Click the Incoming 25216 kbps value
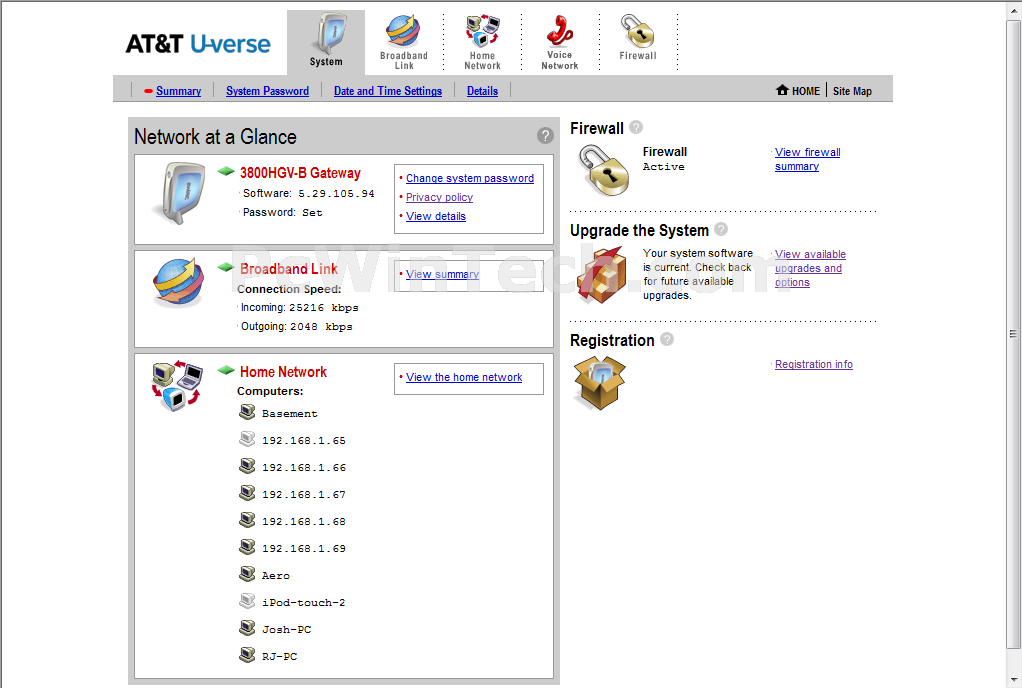 [x=324, y=308]
